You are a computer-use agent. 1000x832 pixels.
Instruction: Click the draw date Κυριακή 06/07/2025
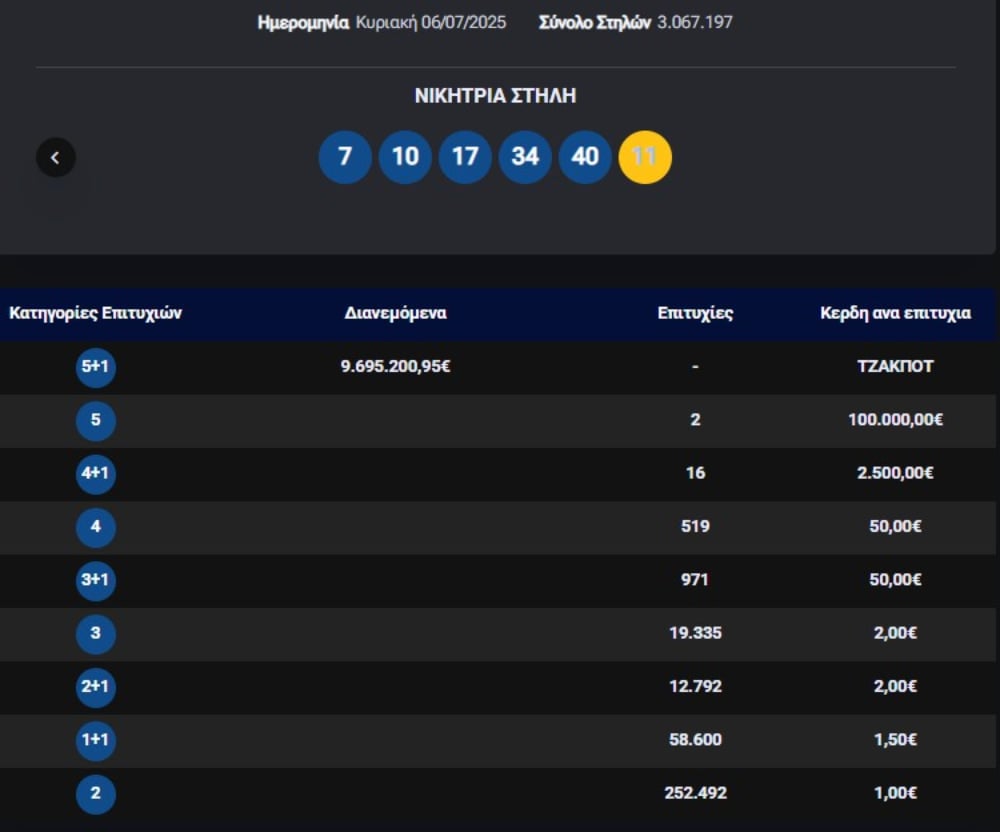(431, 22)
